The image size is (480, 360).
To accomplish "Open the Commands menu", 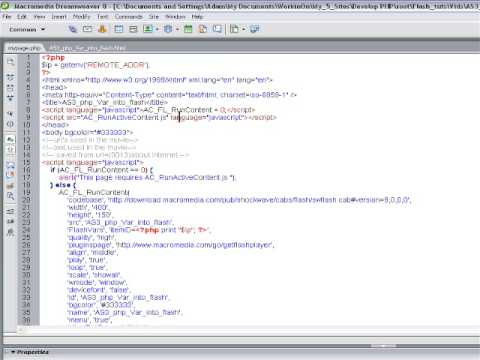I will pyautogui.click(x=128, y=17).
